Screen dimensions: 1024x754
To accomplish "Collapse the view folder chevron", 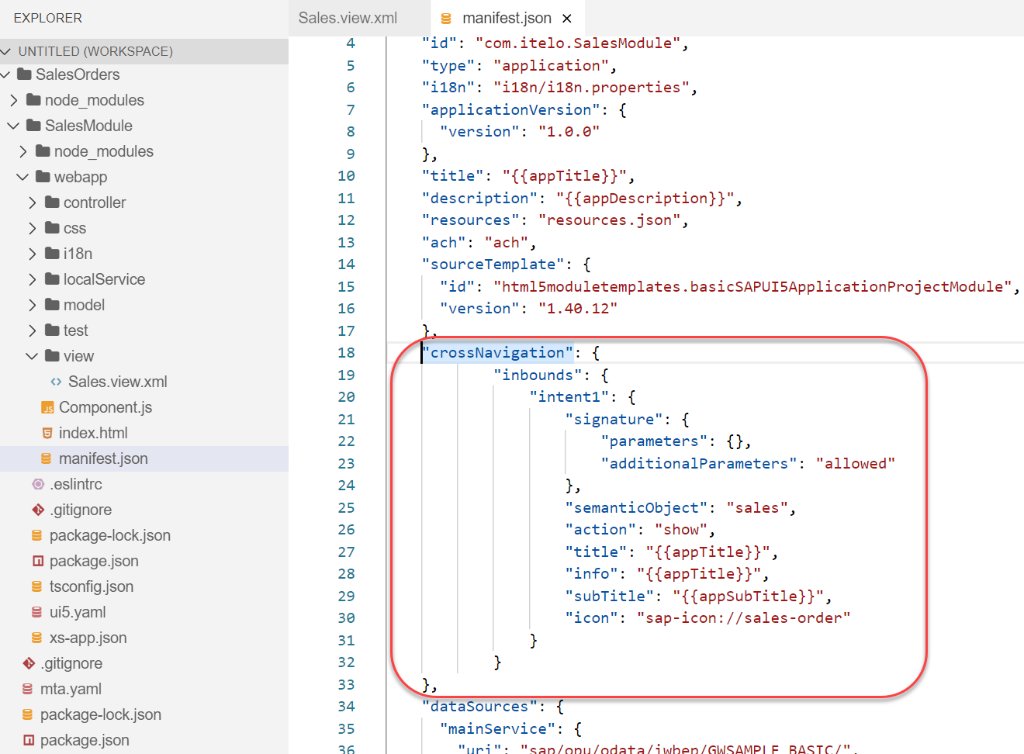I will coord(32,356).
